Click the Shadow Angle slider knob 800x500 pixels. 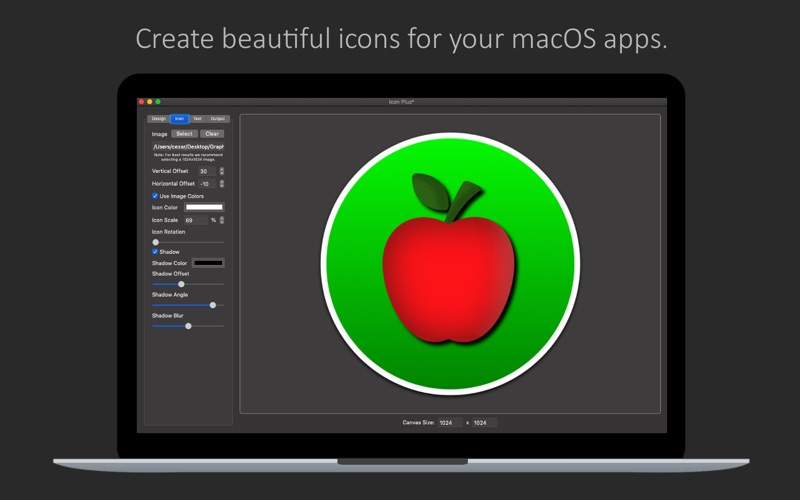pyautogui.click(x=213, y=305)
